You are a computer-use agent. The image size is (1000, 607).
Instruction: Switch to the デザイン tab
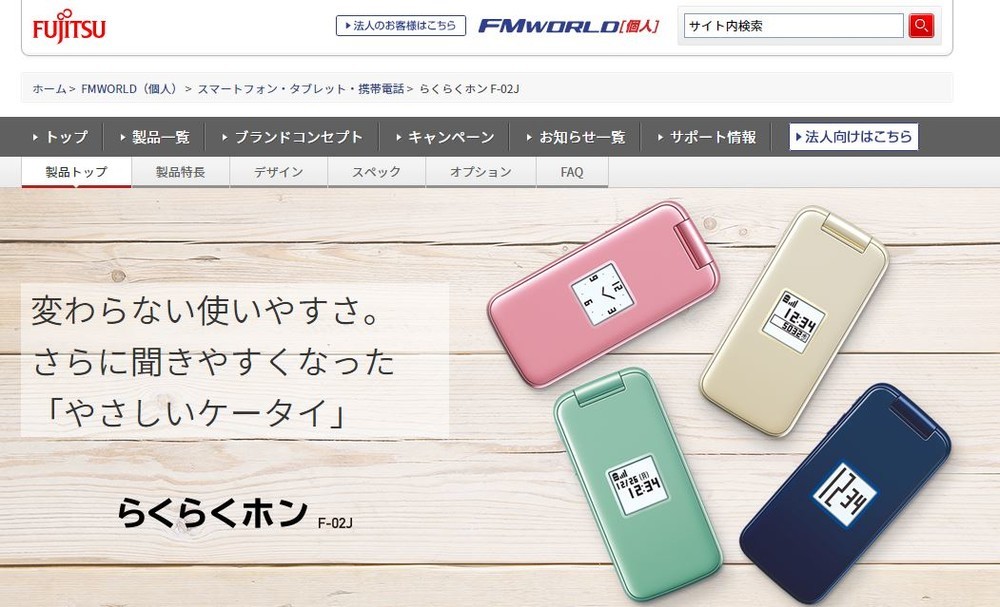click(x=279, y=172)
